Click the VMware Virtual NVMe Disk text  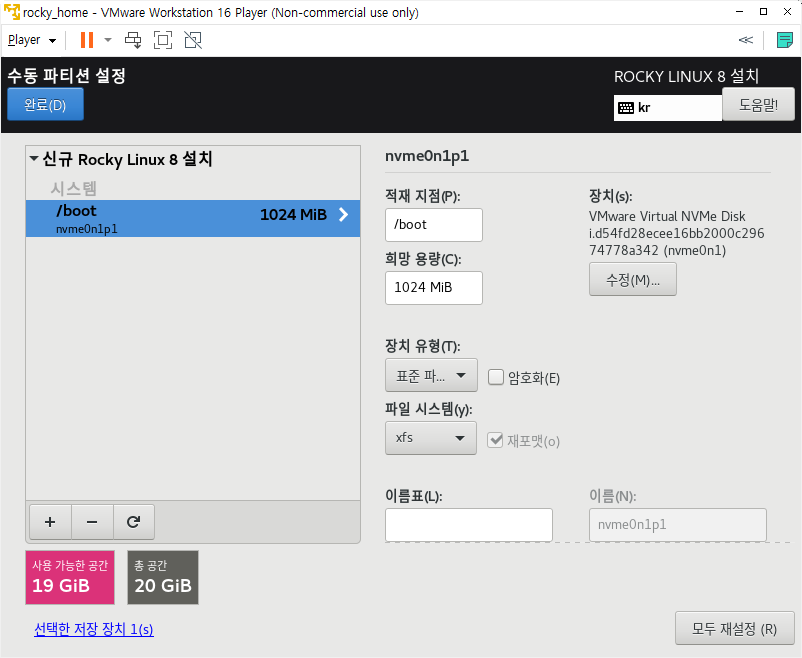667,216
